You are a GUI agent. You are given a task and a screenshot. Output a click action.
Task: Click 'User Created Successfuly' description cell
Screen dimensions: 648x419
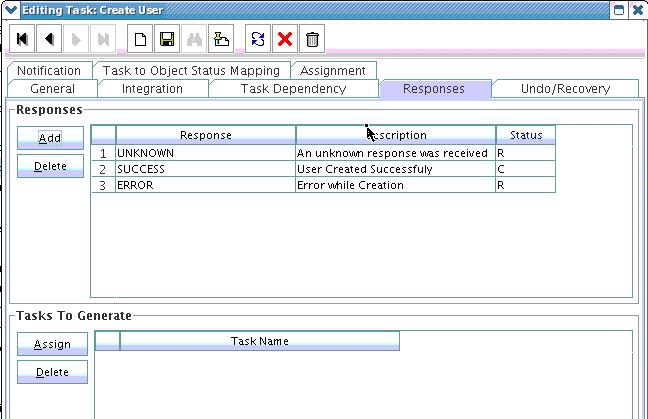click(x=395, y=169)
